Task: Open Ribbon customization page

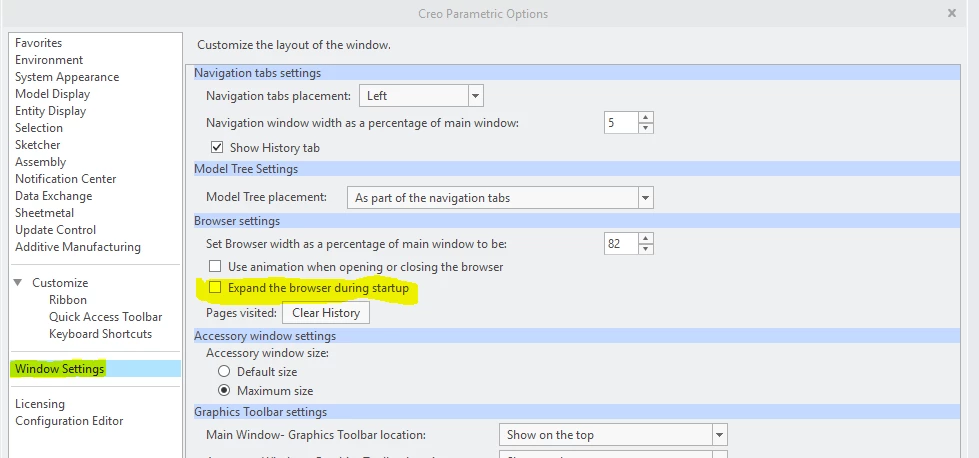Action: coord(68,300)
